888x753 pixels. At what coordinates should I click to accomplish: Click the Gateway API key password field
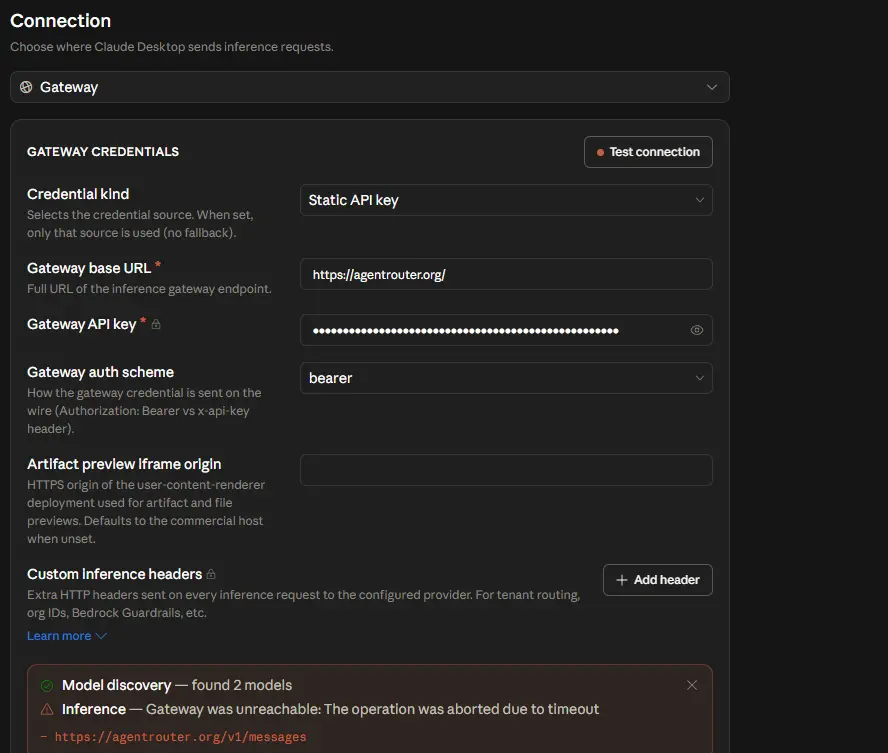506,330
